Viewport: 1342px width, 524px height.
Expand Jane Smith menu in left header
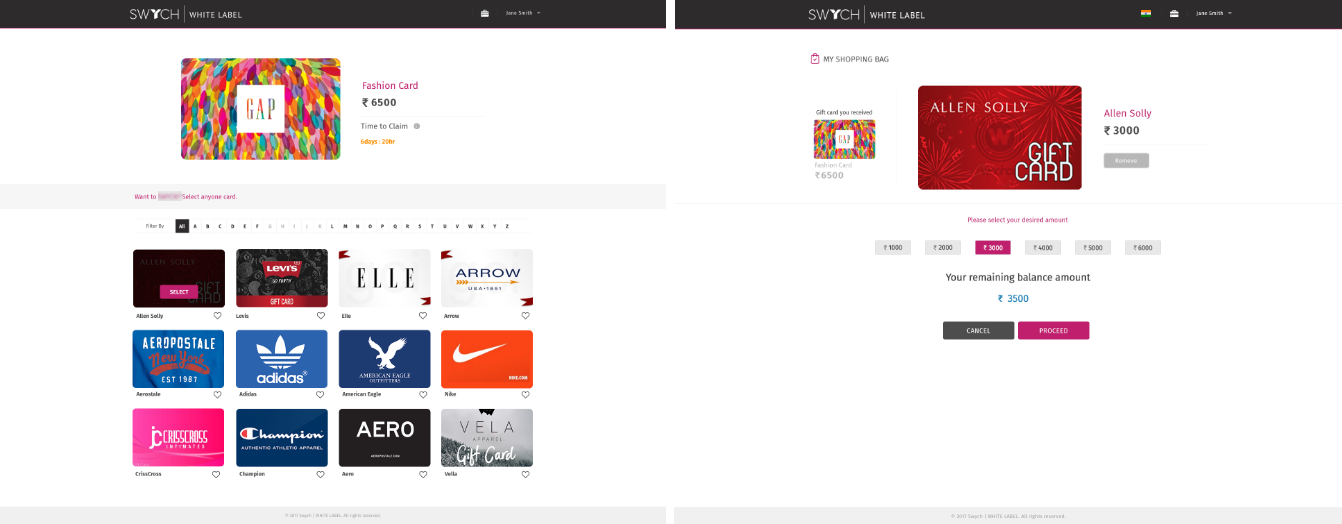click(523, 13)
